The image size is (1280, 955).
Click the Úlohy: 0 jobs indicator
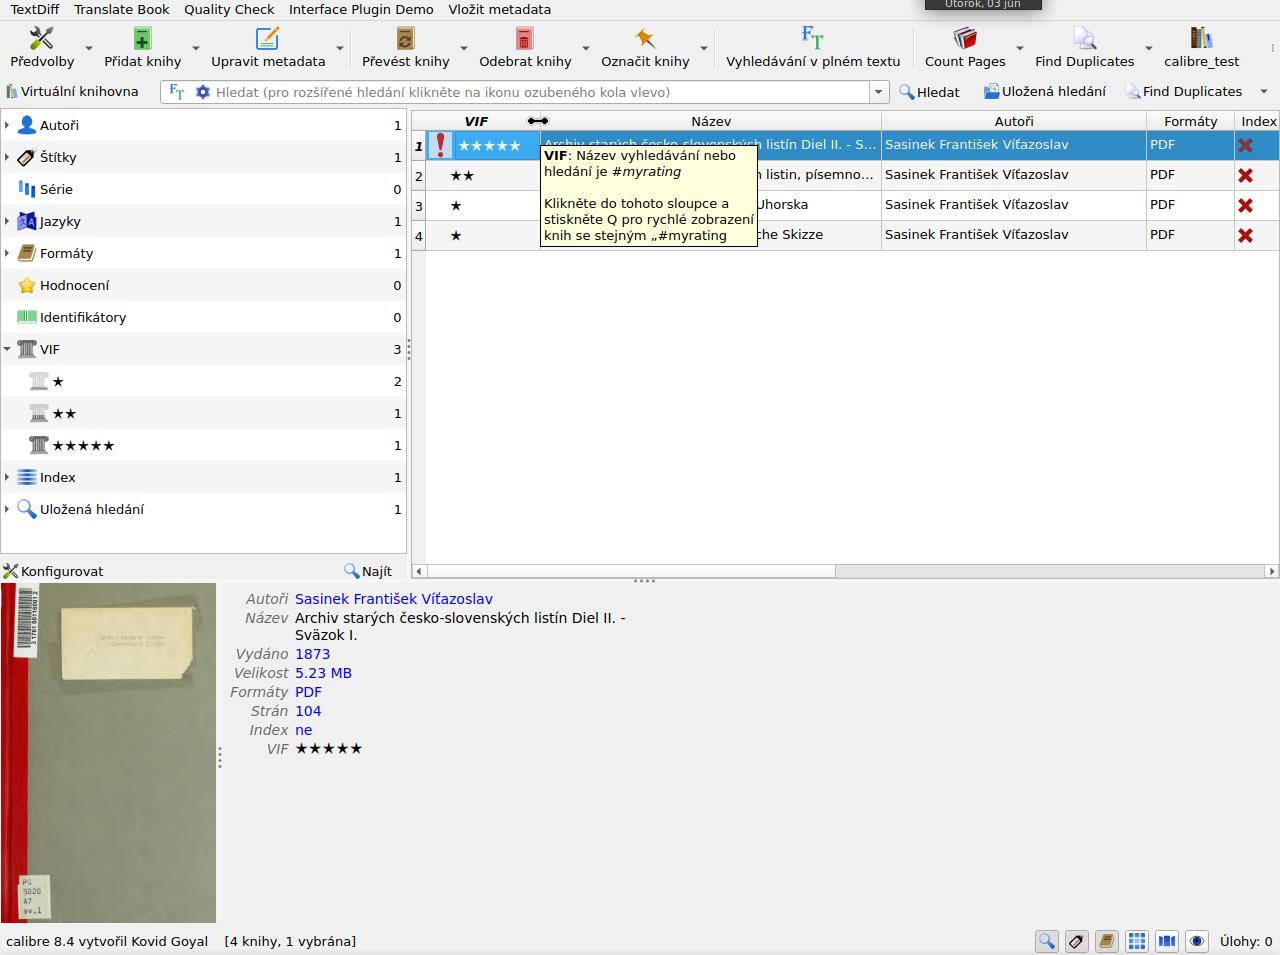point(1245,941)
